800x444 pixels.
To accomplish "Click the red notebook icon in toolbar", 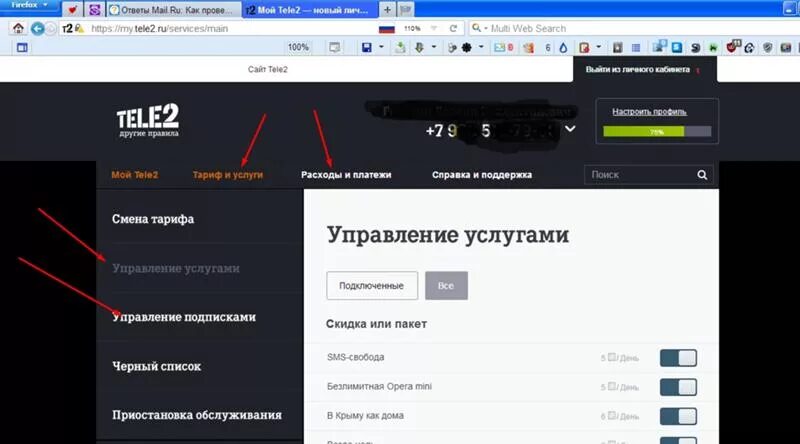I will coord(584,47).
